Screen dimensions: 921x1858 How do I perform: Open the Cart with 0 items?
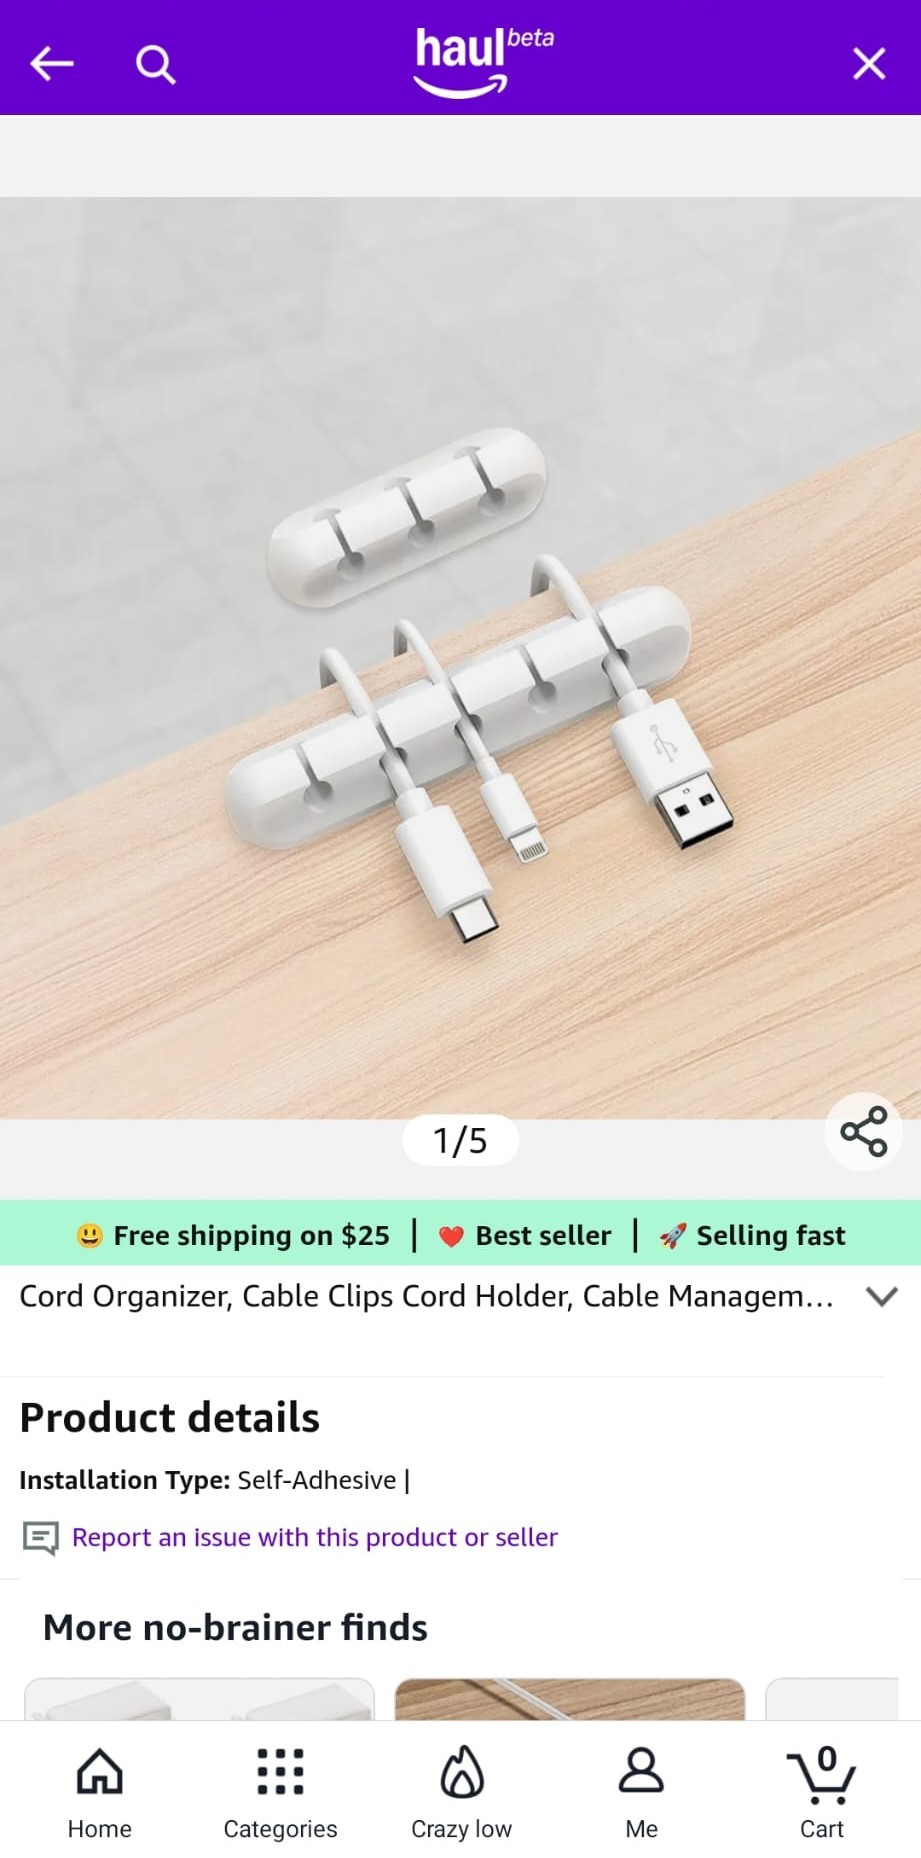[x=822, y=1793]
